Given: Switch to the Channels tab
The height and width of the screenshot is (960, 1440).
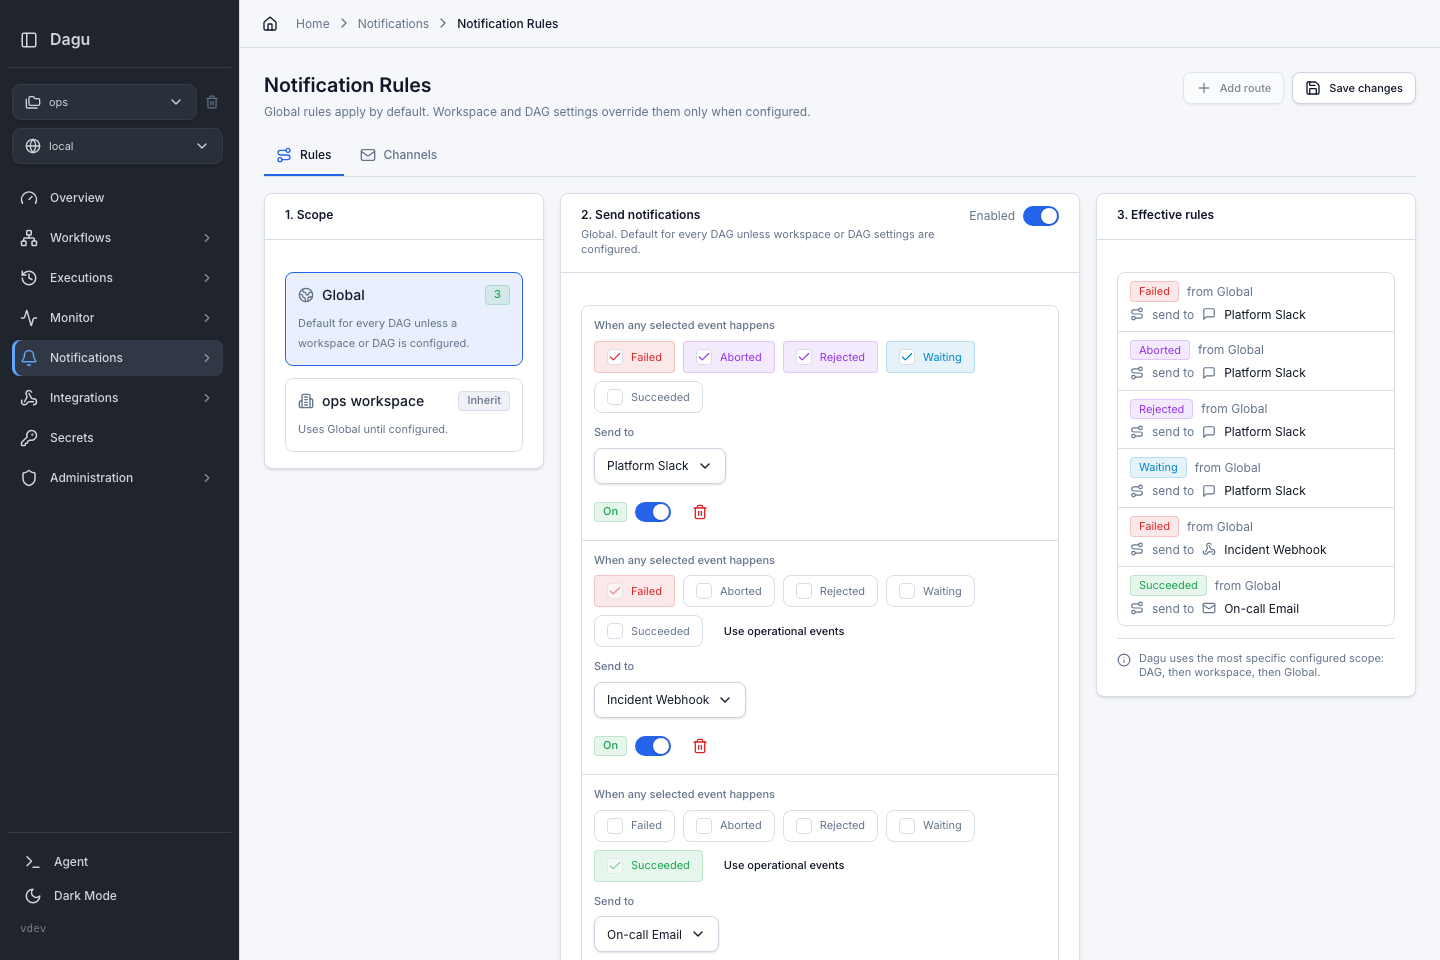Looking at the screenshot, I should 398,155.
